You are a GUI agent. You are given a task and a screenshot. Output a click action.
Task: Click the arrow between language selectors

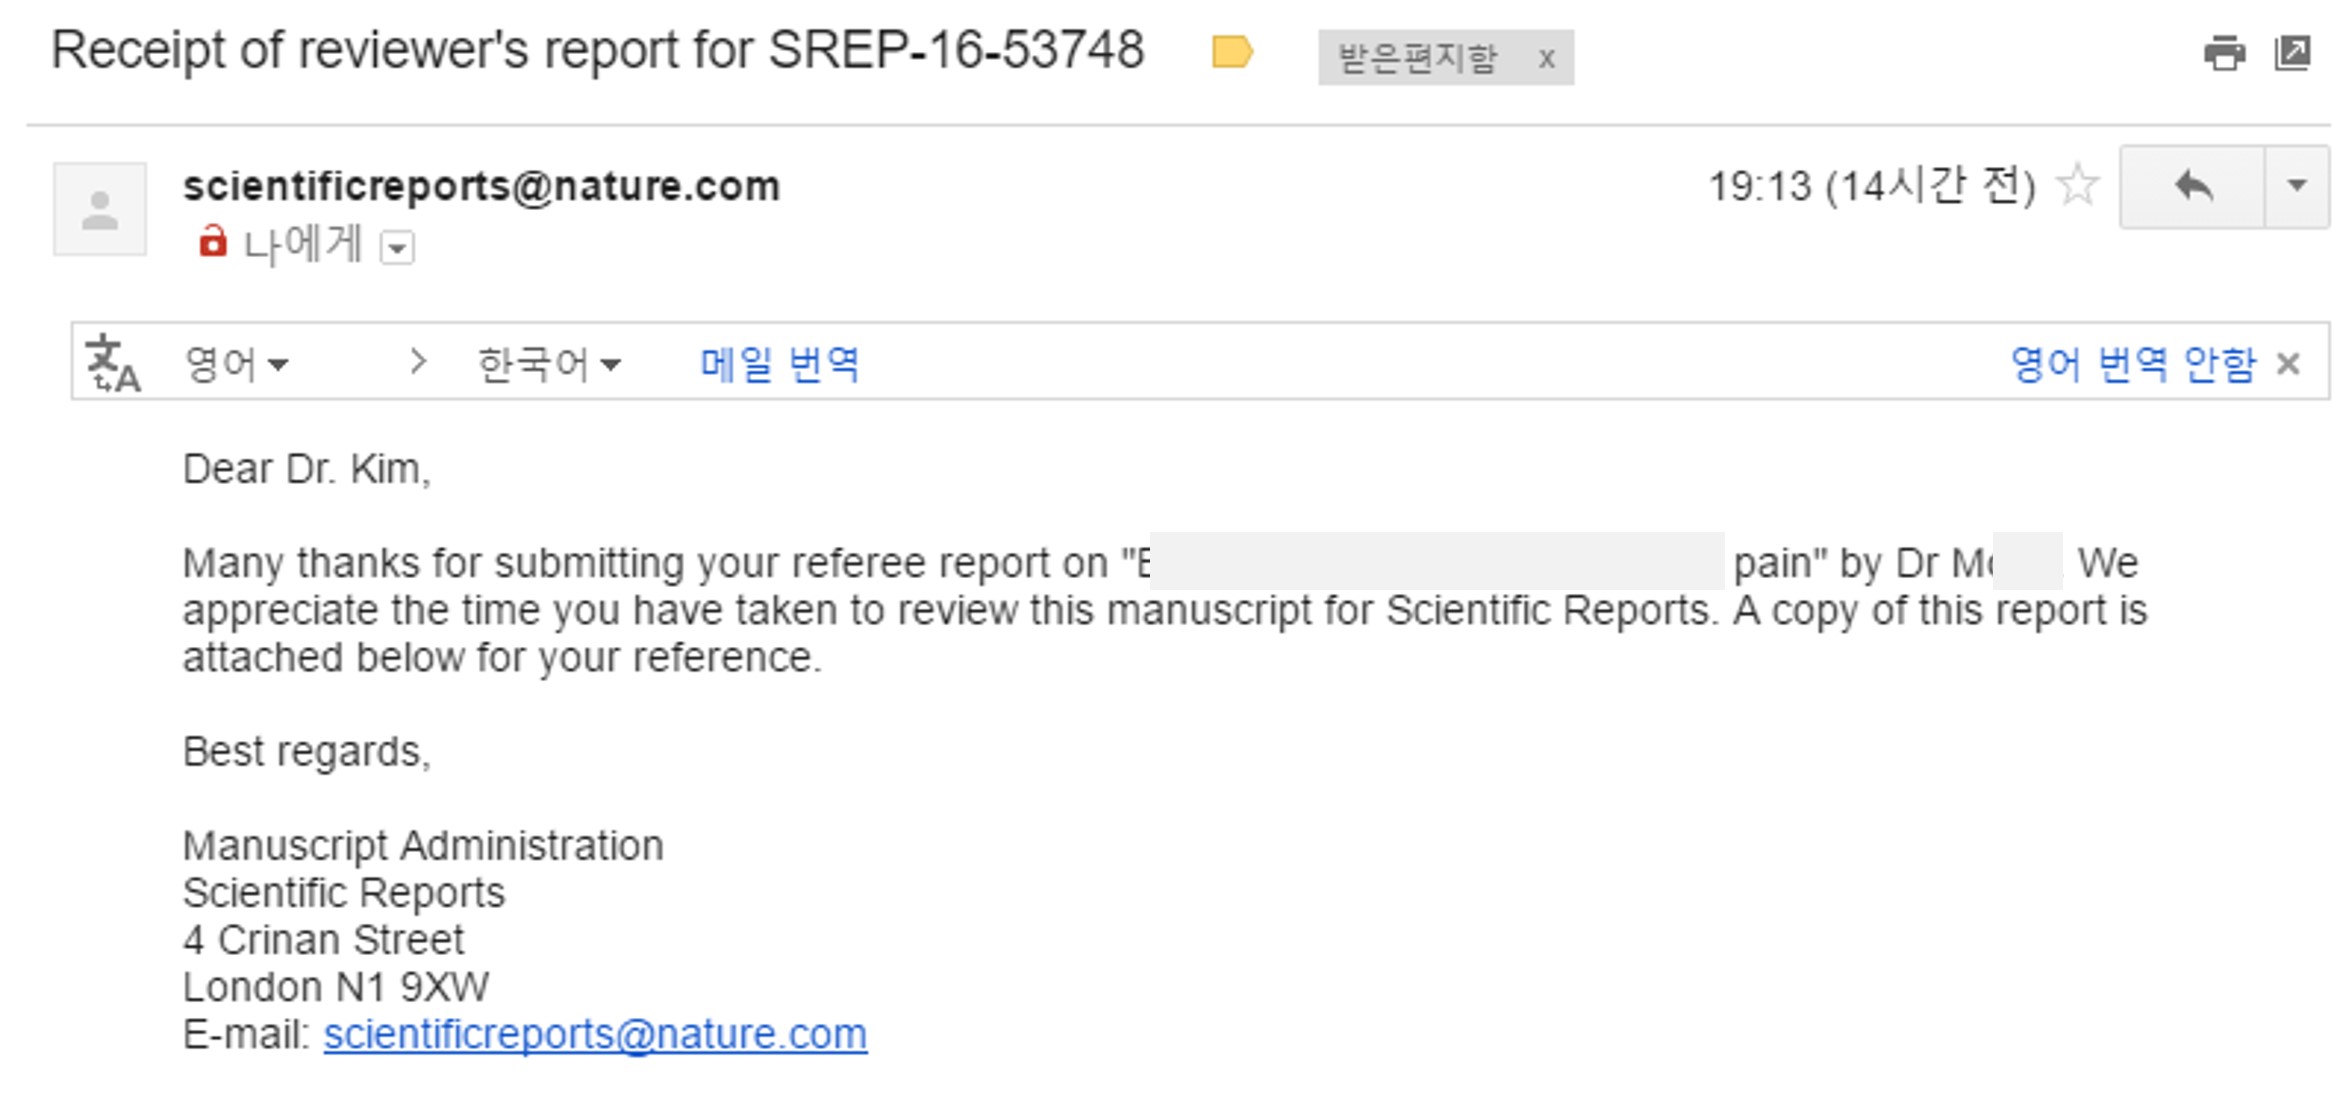(418, 362)
